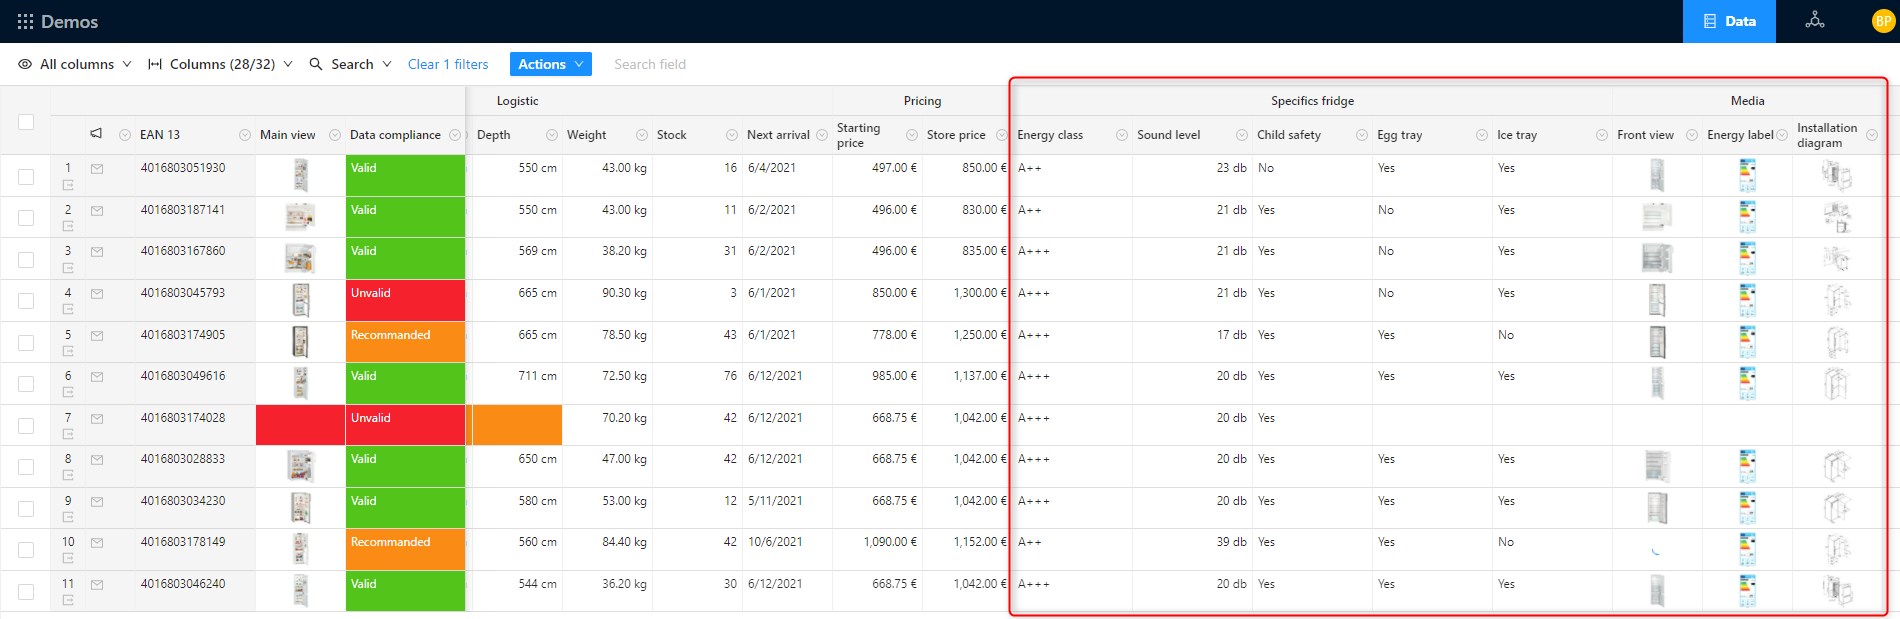The image size is (1900, 619).
Task: Open the network graph view icon
Action: pyautogui.click(x=1814, y=21)
